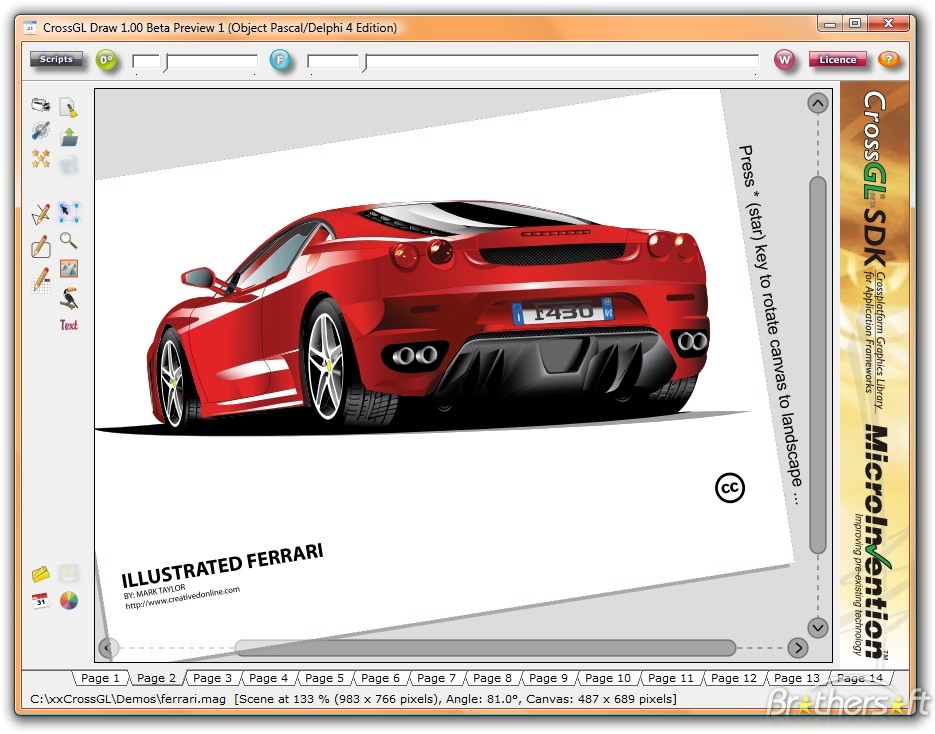Screen dimensions: 935x734
Task: Open the color wheel picker
Action: (x=69, y=601)
